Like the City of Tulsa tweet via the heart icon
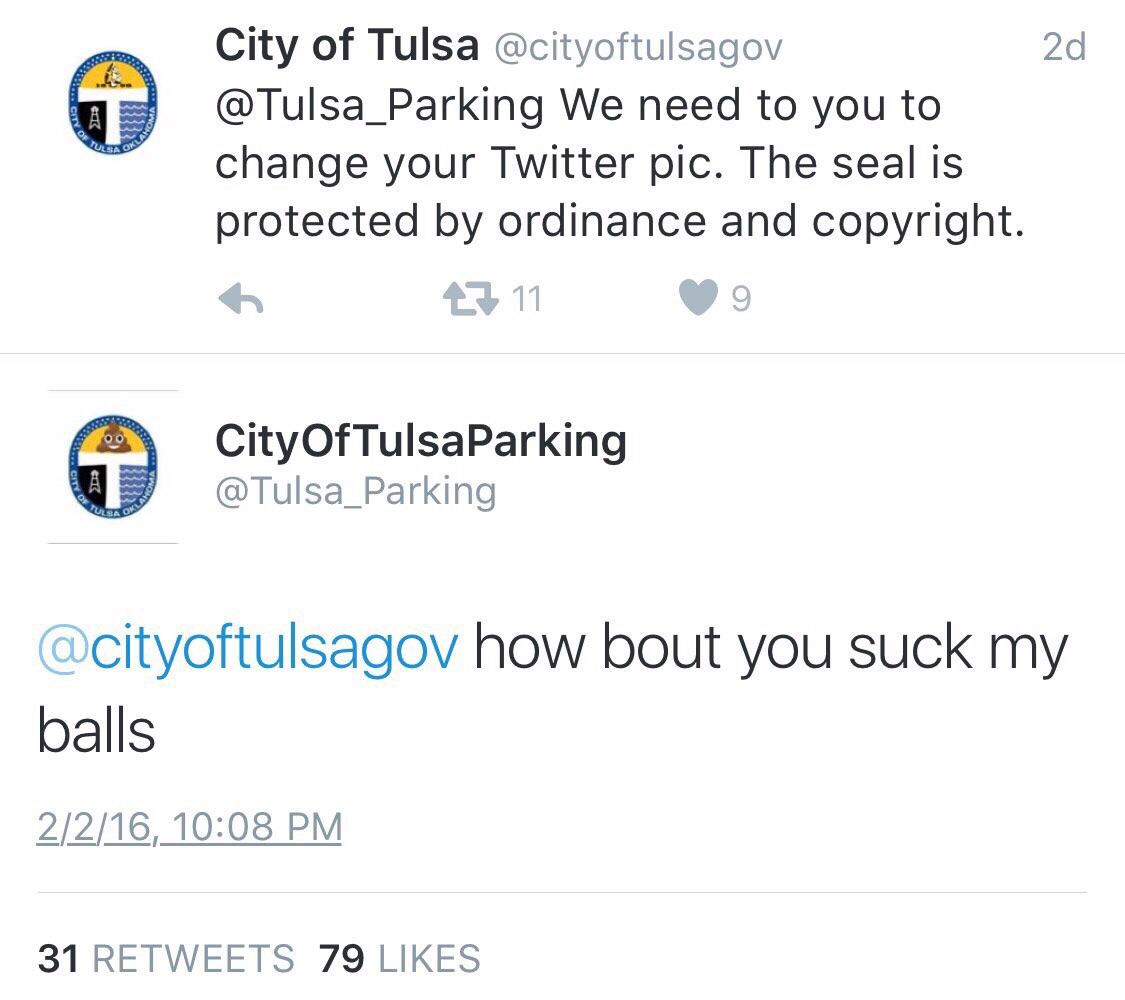 (x=698, y=299)
